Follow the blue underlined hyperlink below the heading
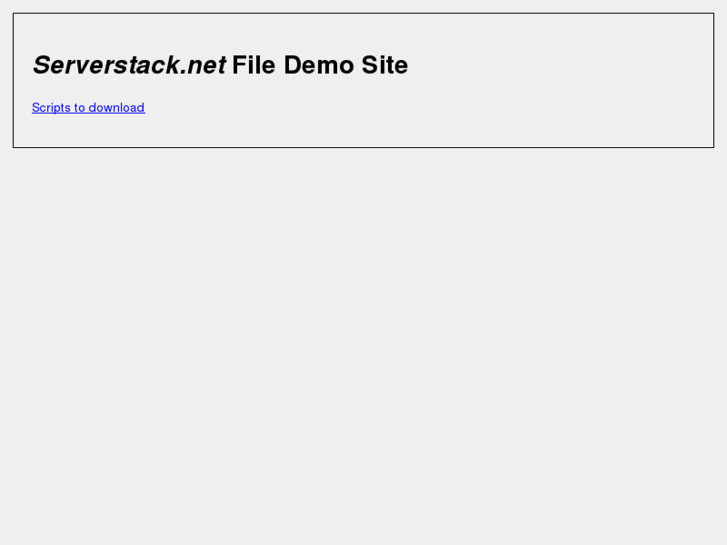Viewport: 727px width, 545px height. coord(88,108)
